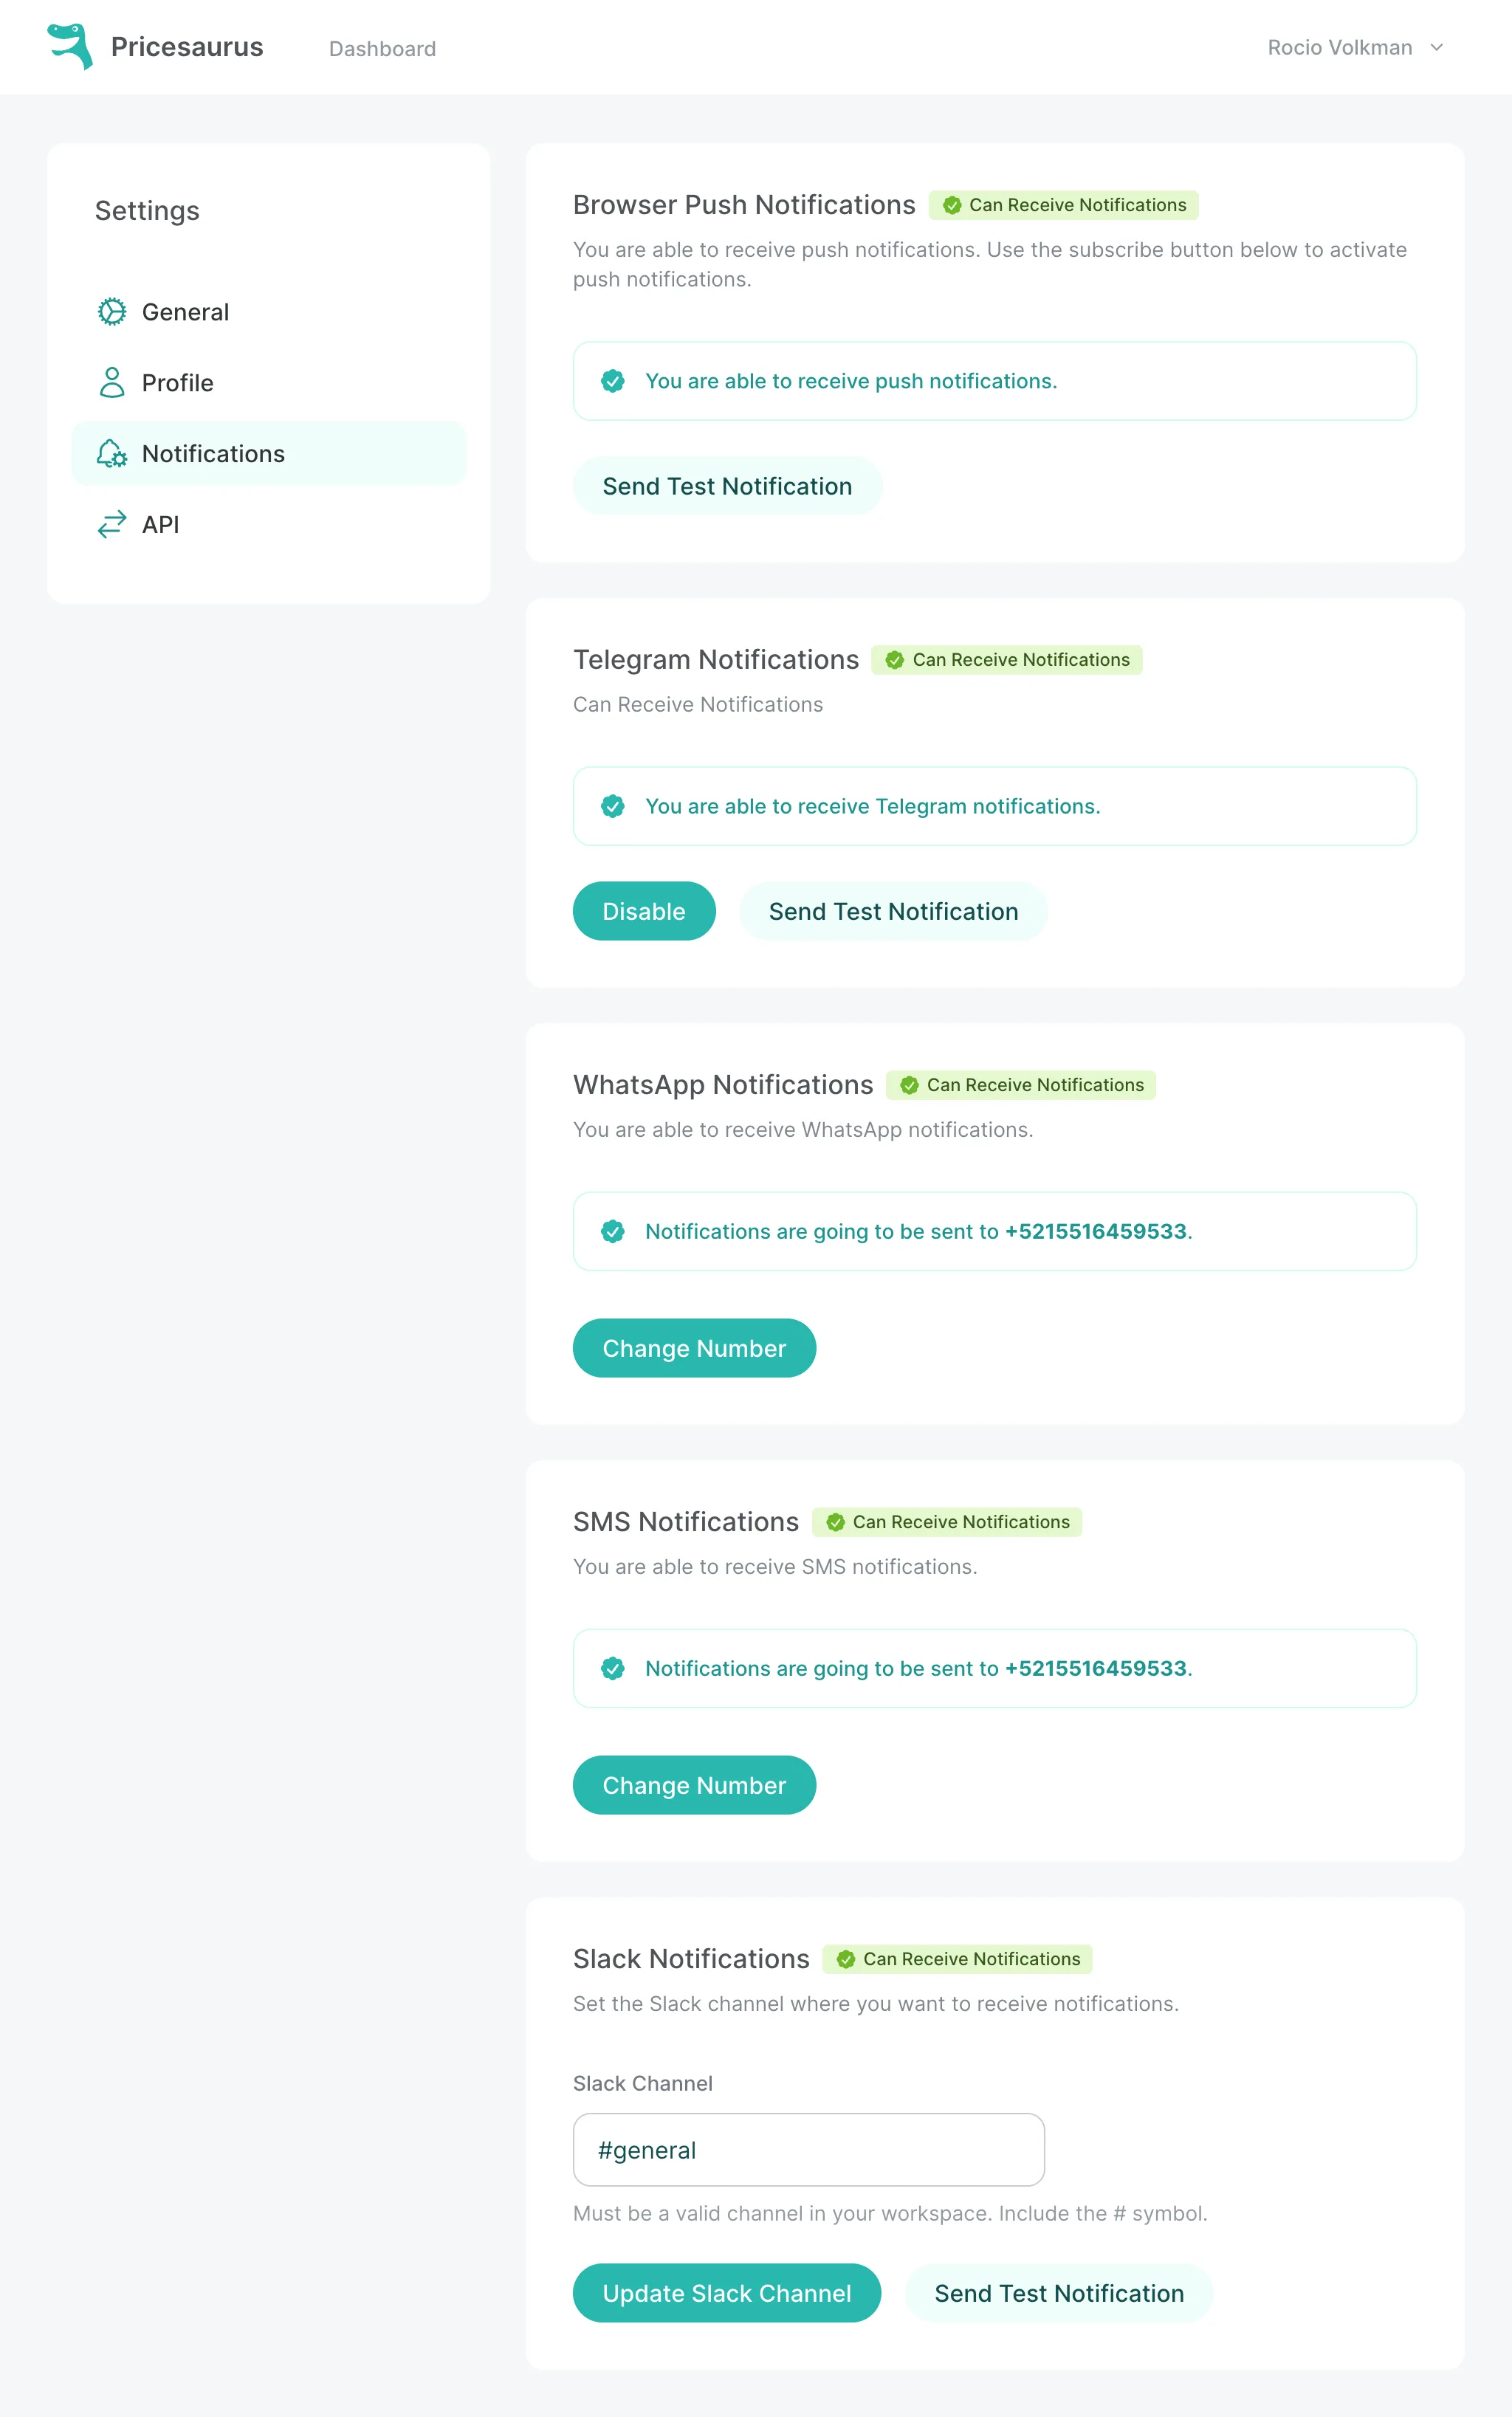Open the API settings section
The height and width of the screenshot is (2417, 1512).
pos(160,524)
